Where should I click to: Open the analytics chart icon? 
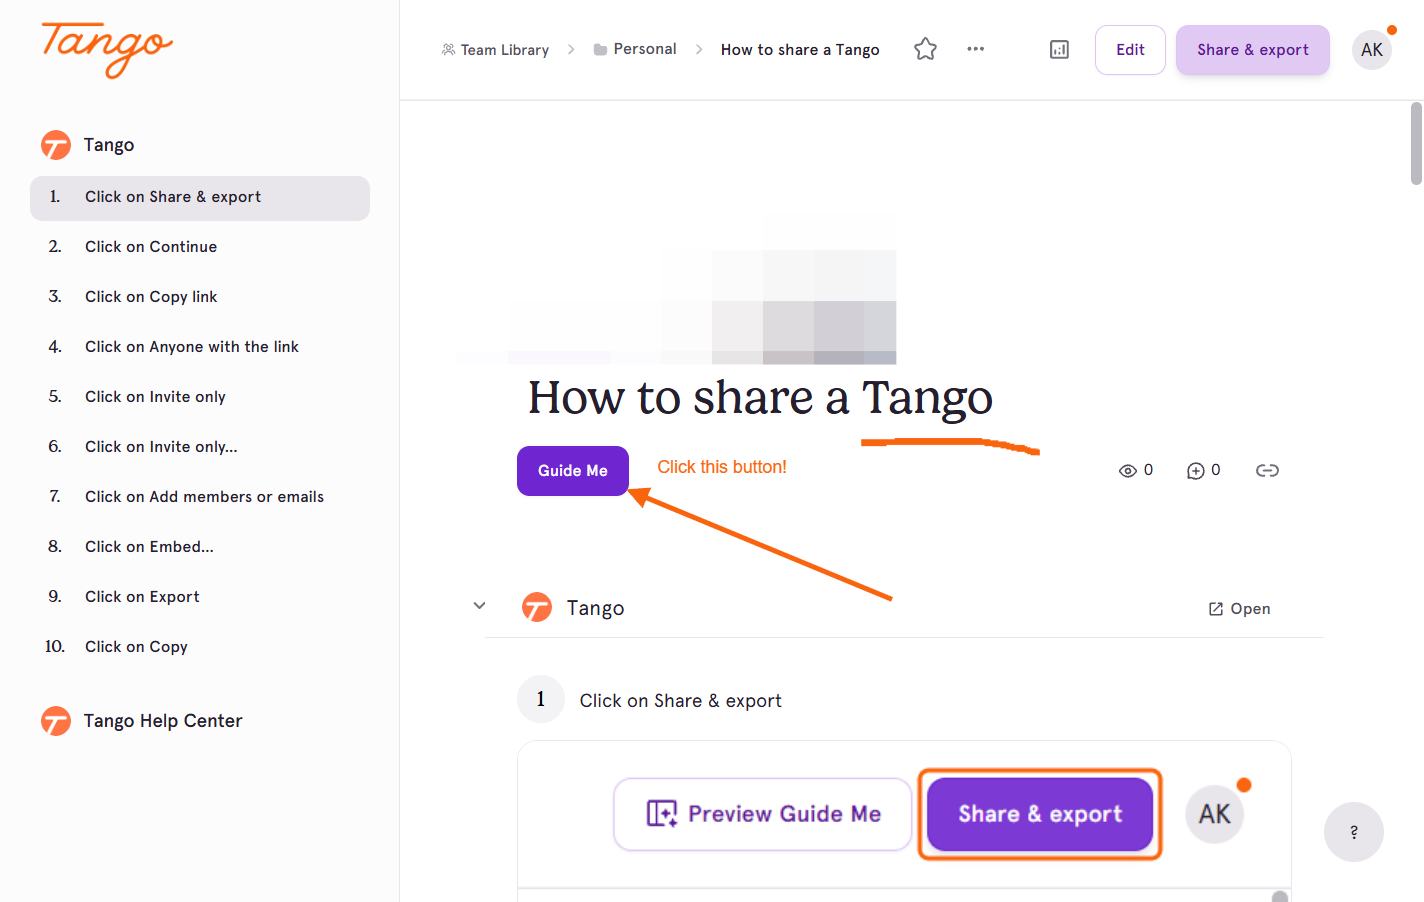point(1059,49)
